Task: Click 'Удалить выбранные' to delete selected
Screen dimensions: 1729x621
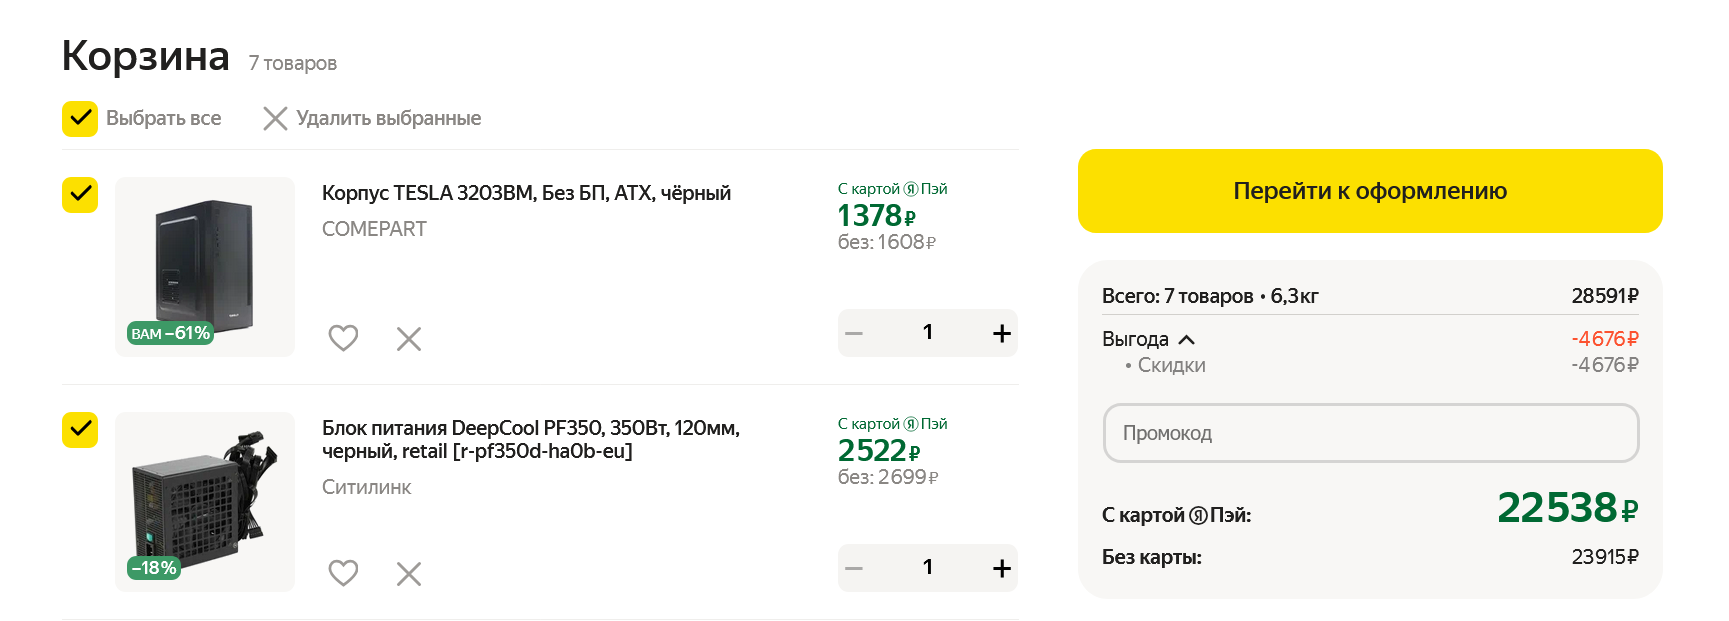Action: (372, 118)
